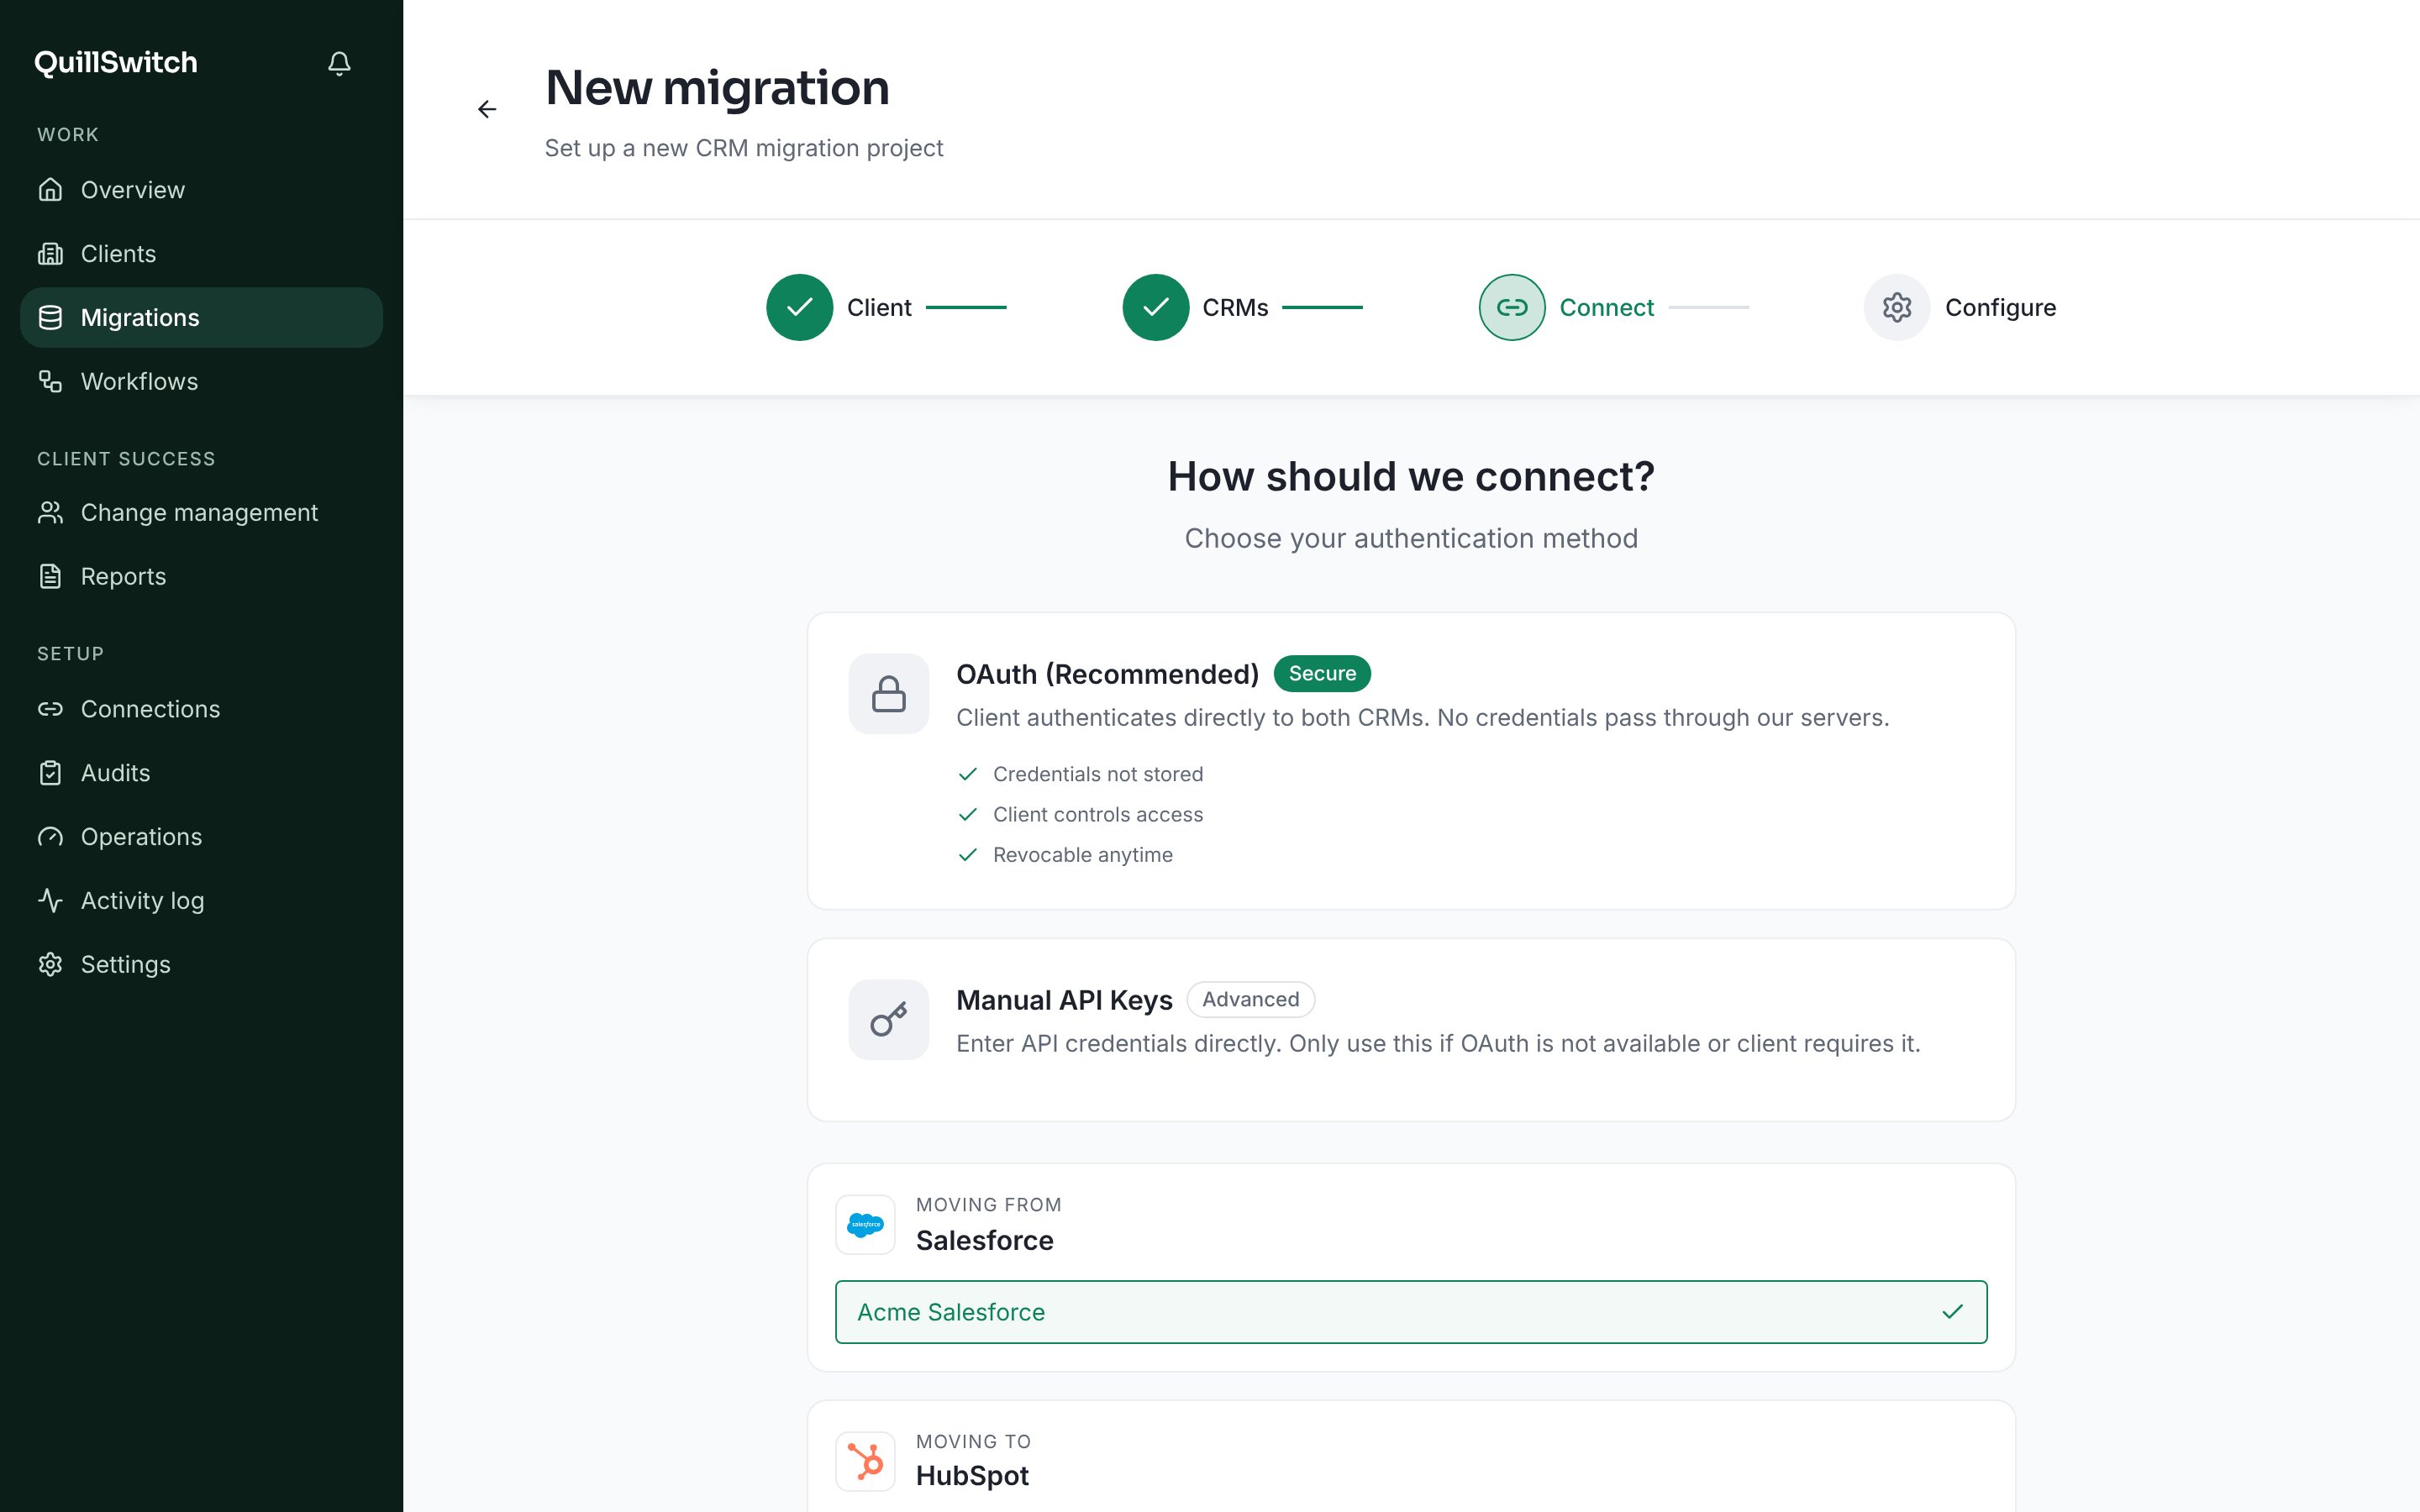Click the Migrations database icon
Viewport: 2420px width, 1512px height.
coord(50,318)
